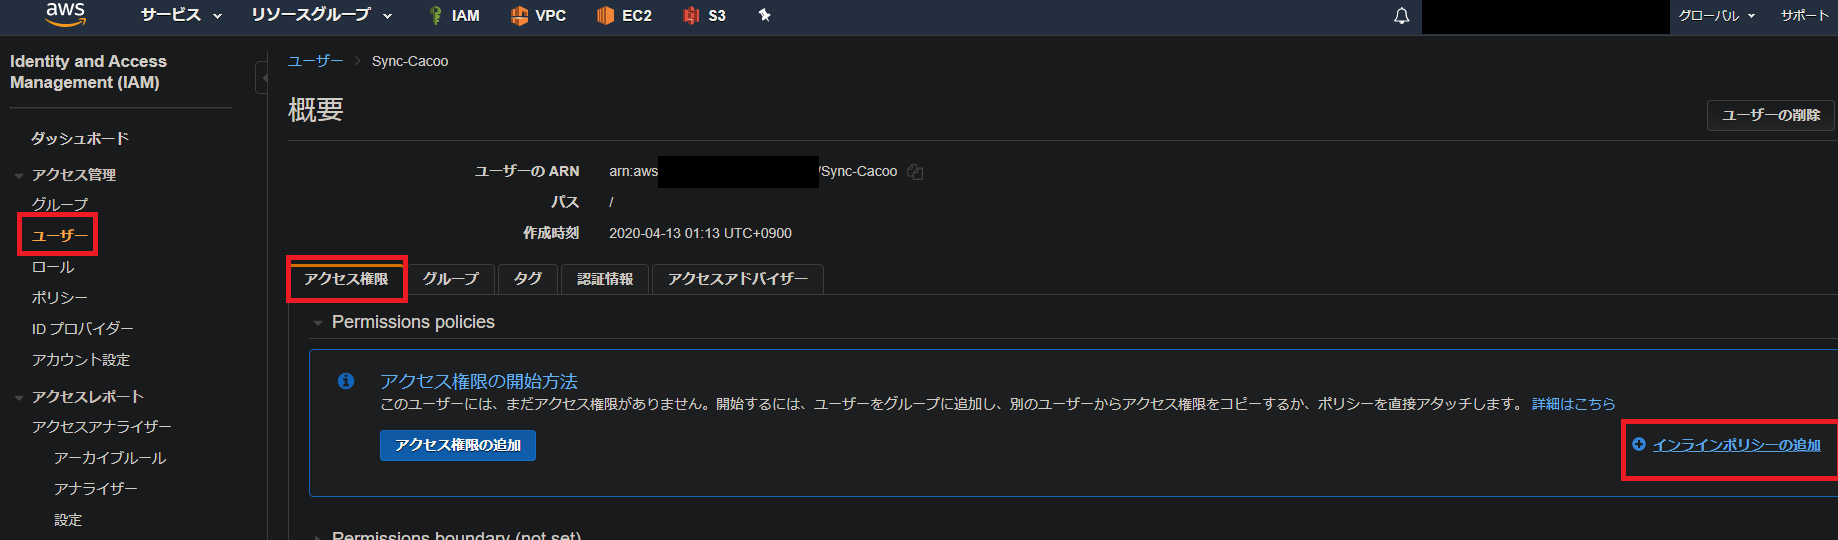Open the アクセス権限の開始方法 heading link
This screenshot has height=540, width=1838.
pyautogui.click(x=479, y=381)
